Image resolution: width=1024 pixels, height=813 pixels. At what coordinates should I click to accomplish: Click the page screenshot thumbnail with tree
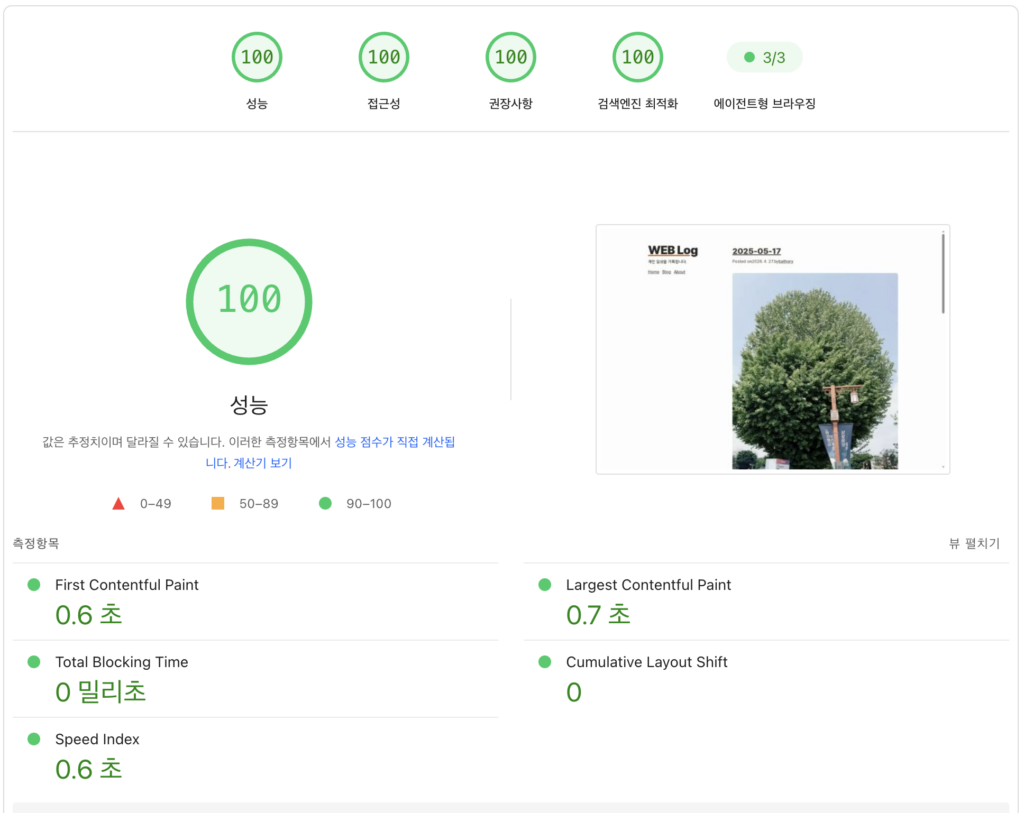pyautogui.click(x=773, y=349)
